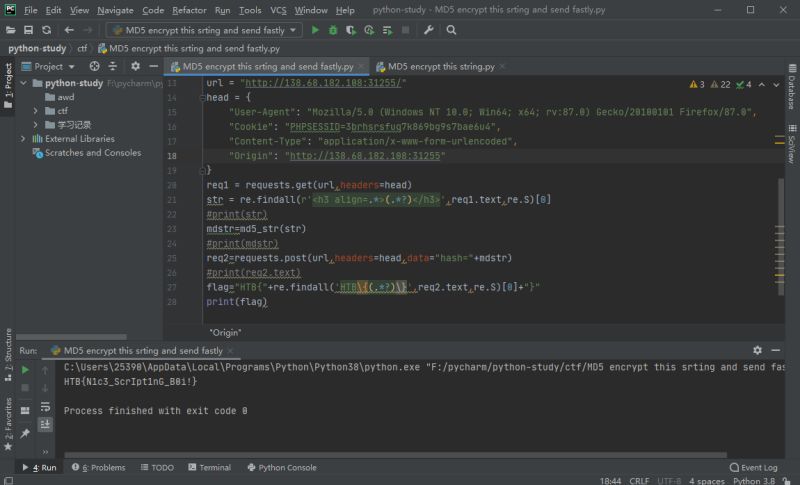This screenshot has height=485, width=800.
Task: Click the Profile run toolbar icon
Action: point(369,30)
